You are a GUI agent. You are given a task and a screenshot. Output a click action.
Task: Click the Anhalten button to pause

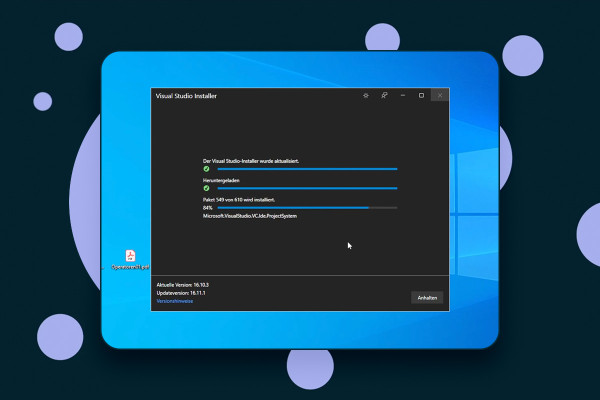[x=427, y=298]
